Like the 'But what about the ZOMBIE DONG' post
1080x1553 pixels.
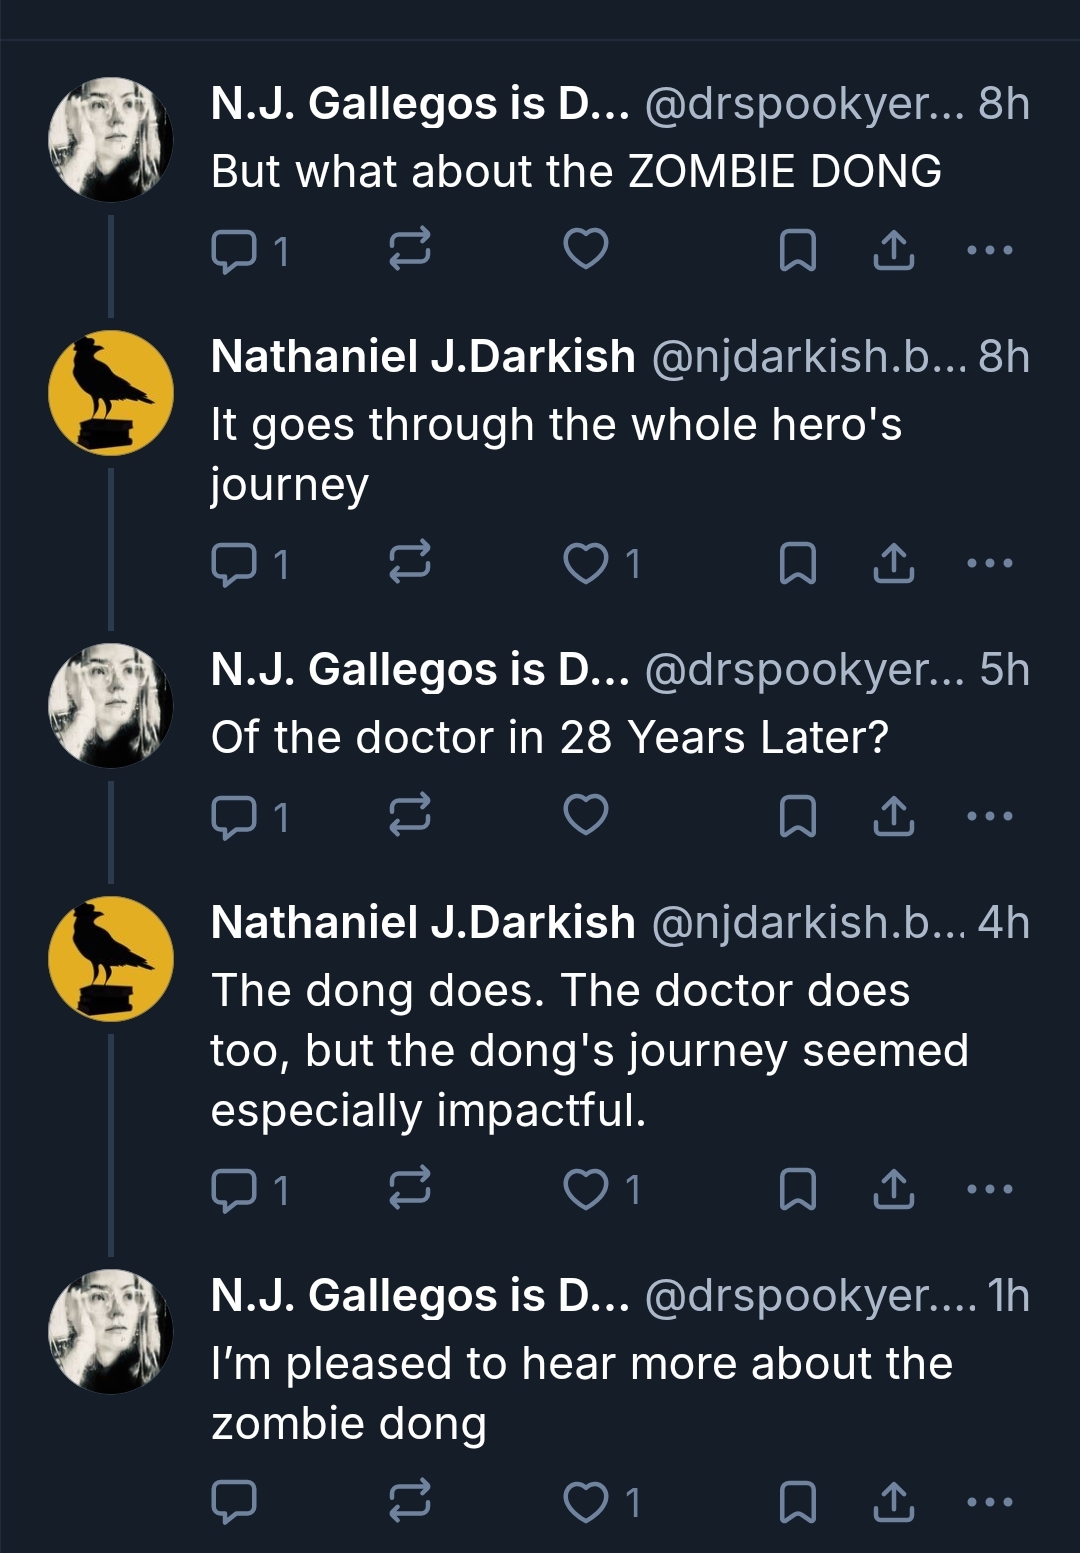click(586, 250)
